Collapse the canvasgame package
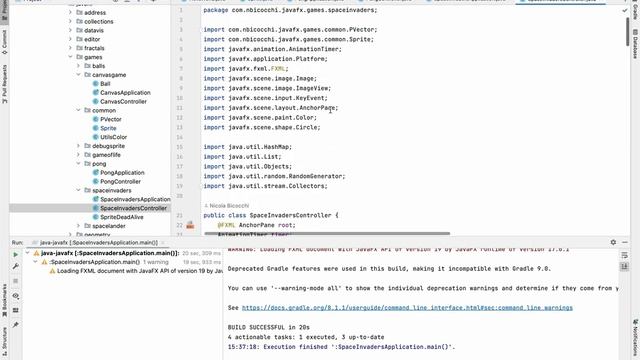The height and width of the screenshot is (360, 640). coord(78,75)
